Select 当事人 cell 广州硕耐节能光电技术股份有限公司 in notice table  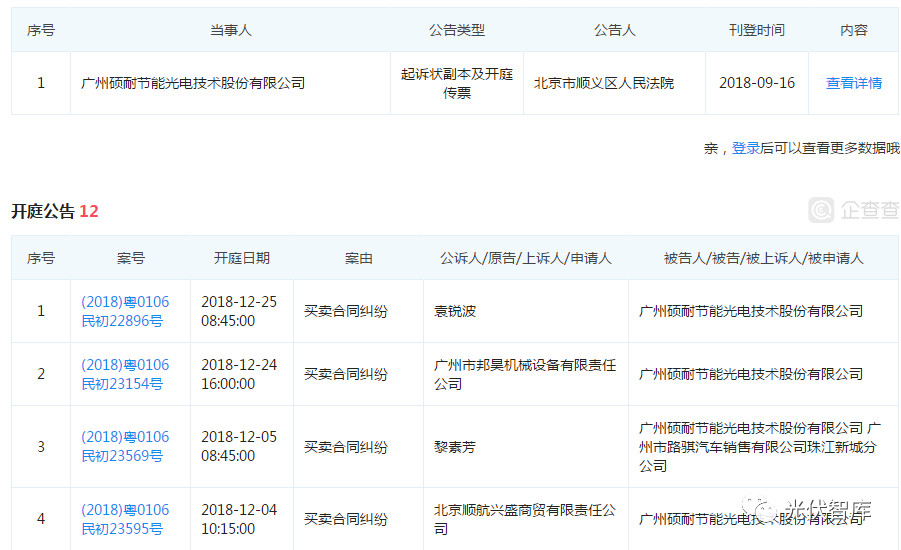click(x=193, y=83)
